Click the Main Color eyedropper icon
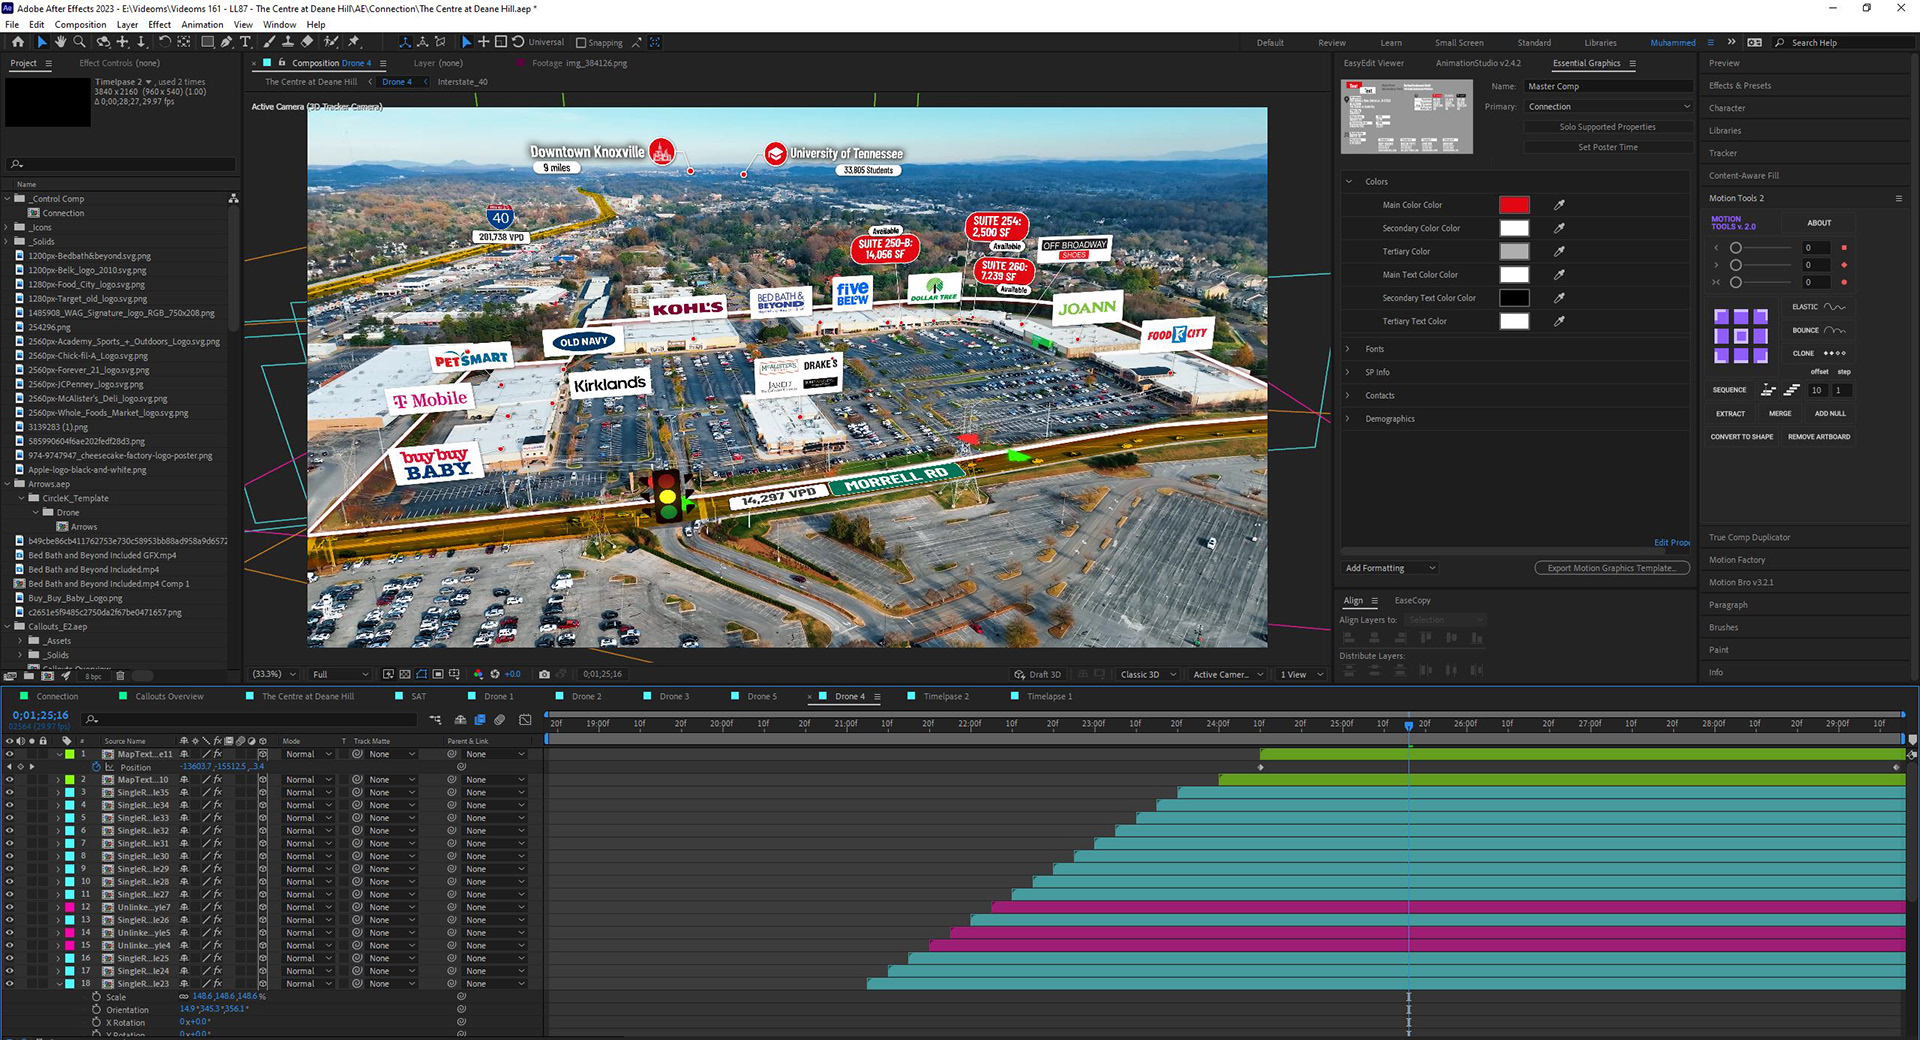Viewport: 1920px width, 1040px height. click(1559, 205)
